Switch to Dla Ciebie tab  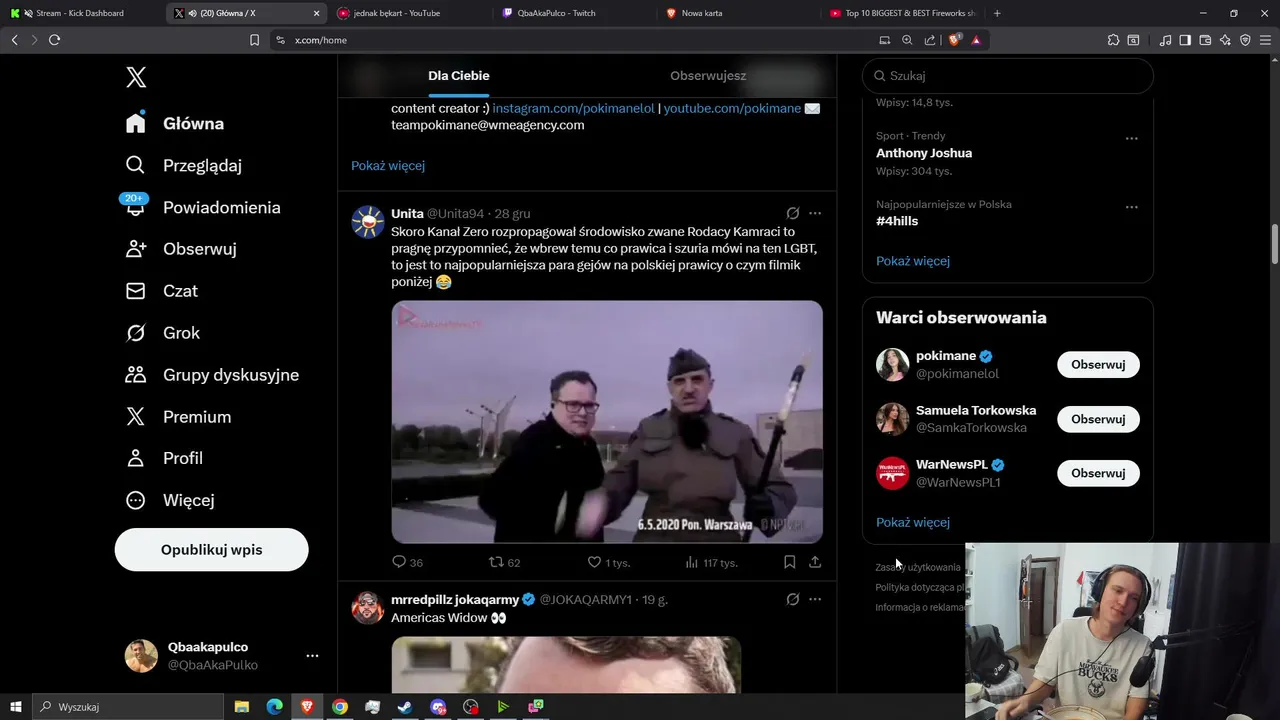459,76
